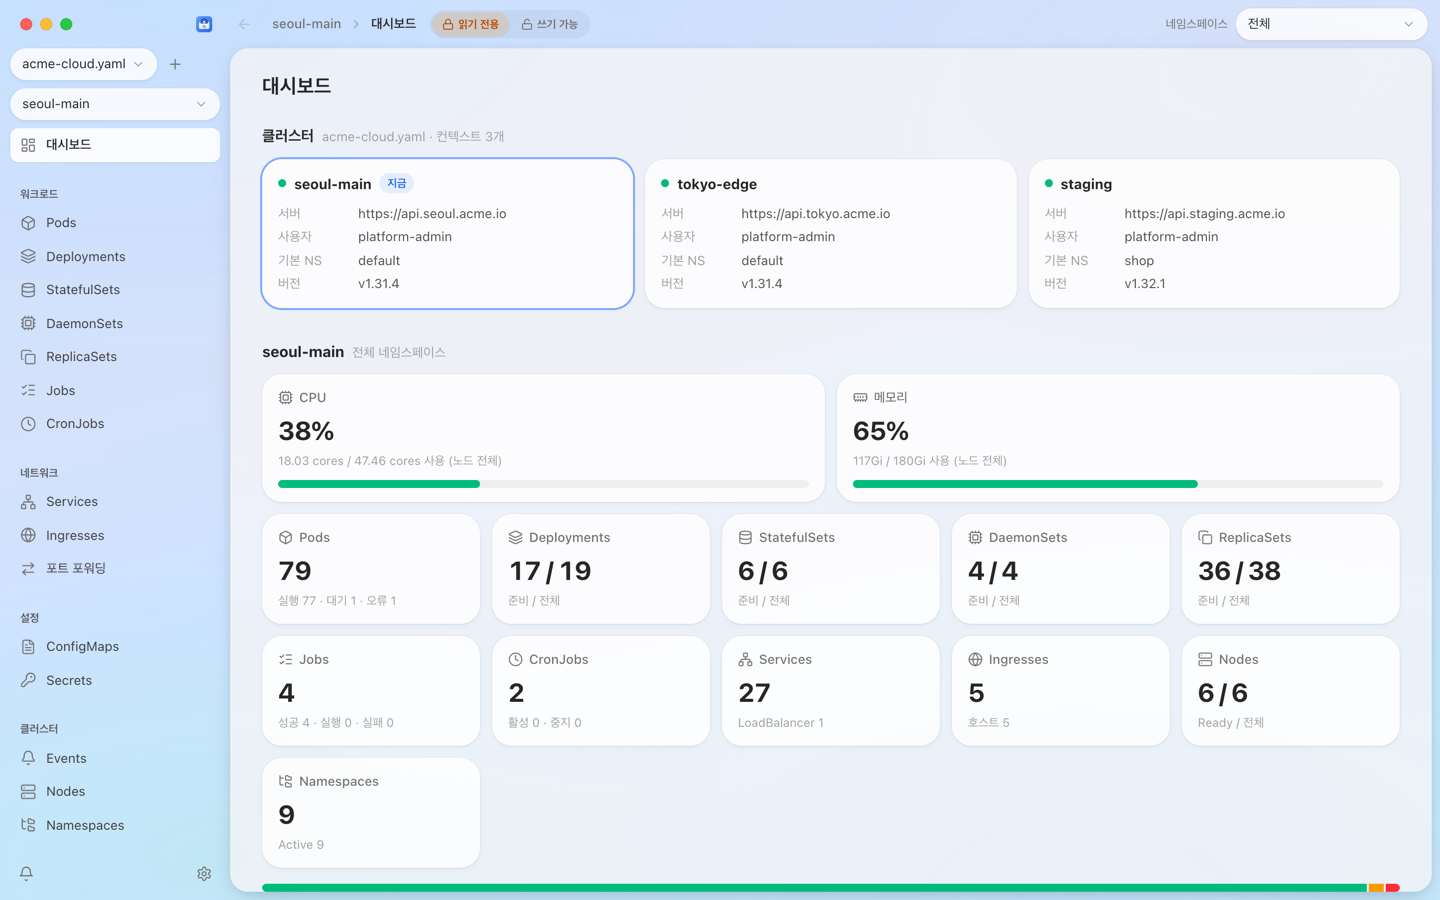Go to StatefulSets sidebar item
Screen dimensions: 1440x900
(x=115, y=290)
